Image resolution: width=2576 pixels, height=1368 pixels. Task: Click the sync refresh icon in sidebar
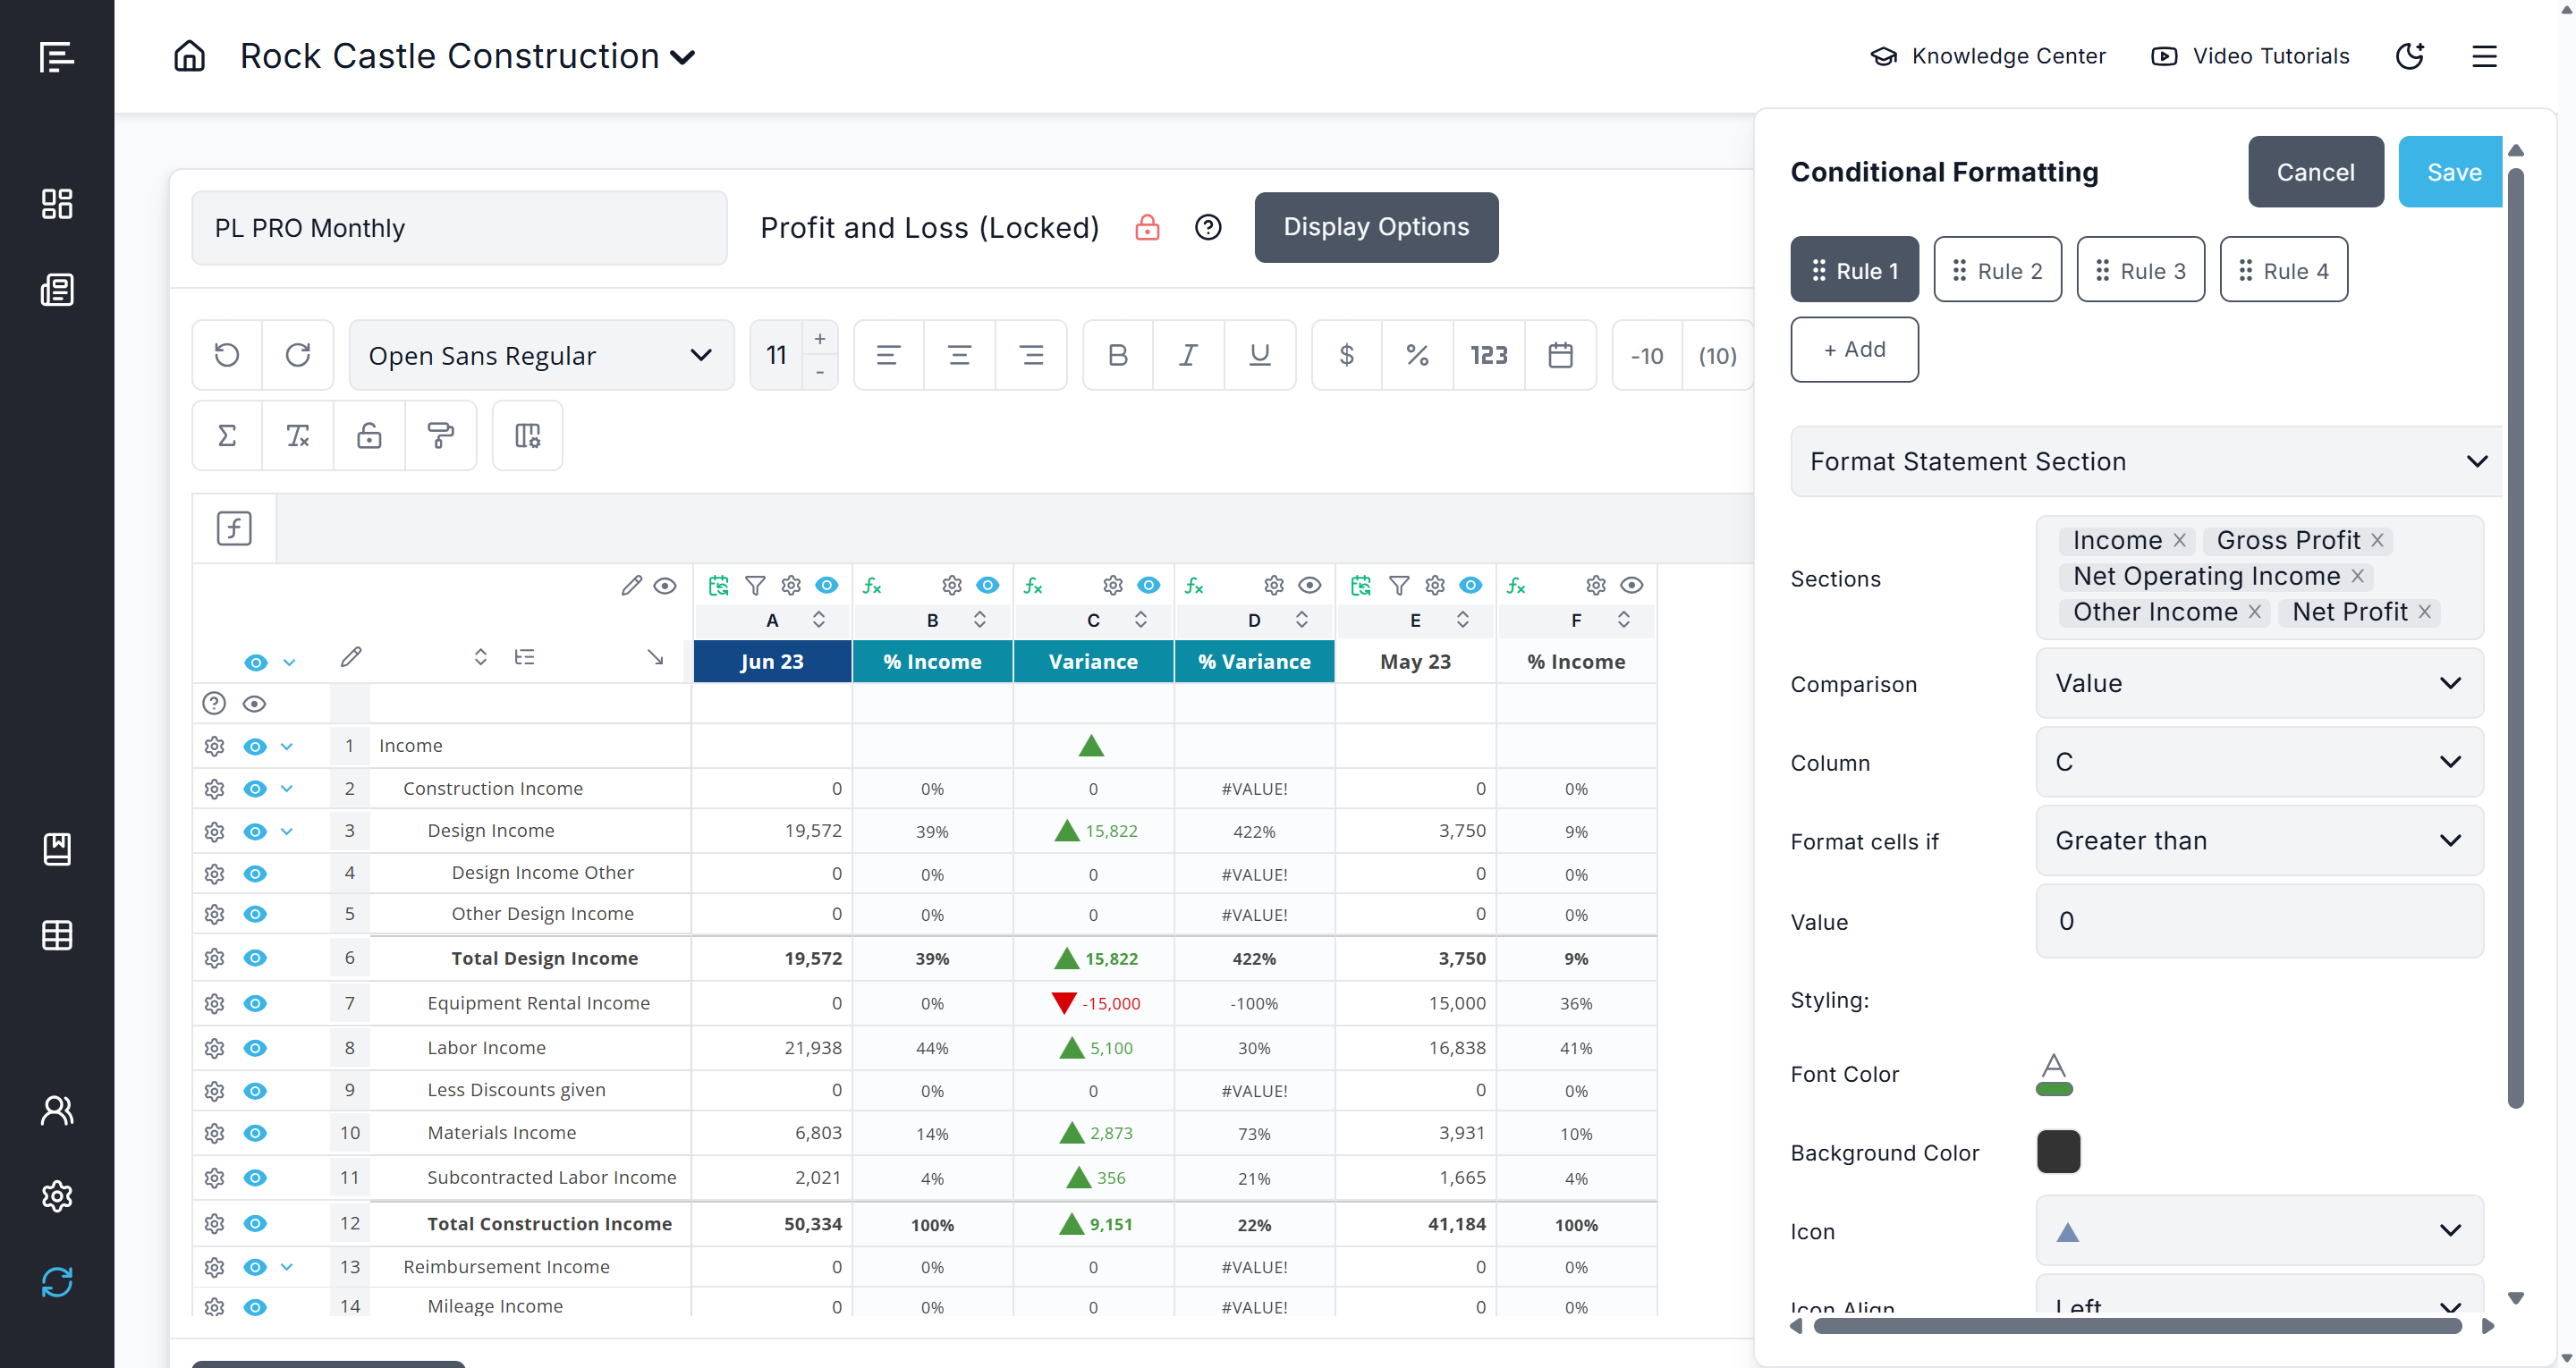click(57, 1281)
